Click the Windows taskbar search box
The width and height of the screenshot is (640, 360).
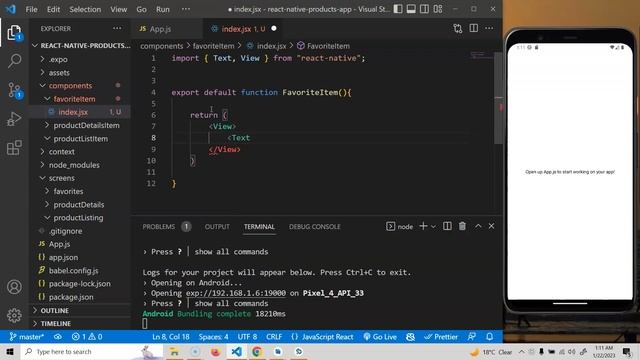click(92, 351)
